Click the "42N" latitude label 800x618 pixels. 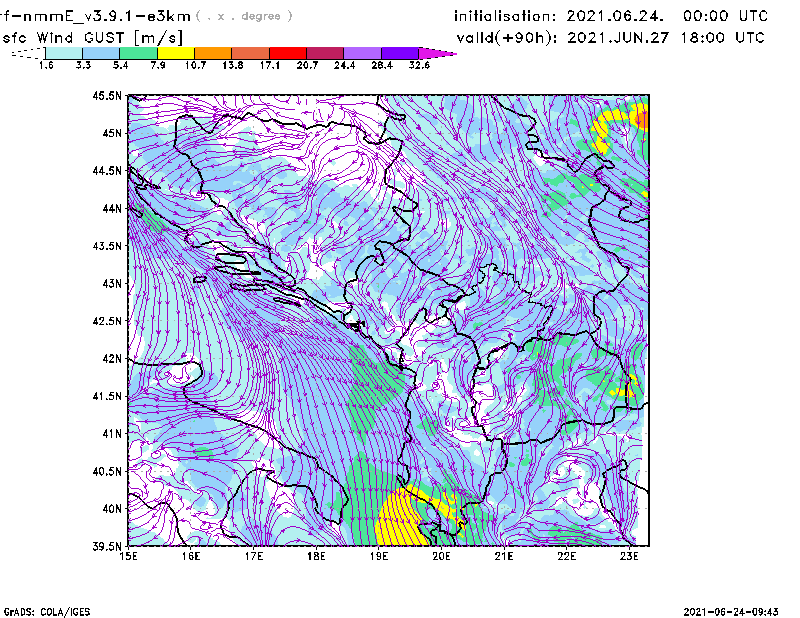(112, 359)
